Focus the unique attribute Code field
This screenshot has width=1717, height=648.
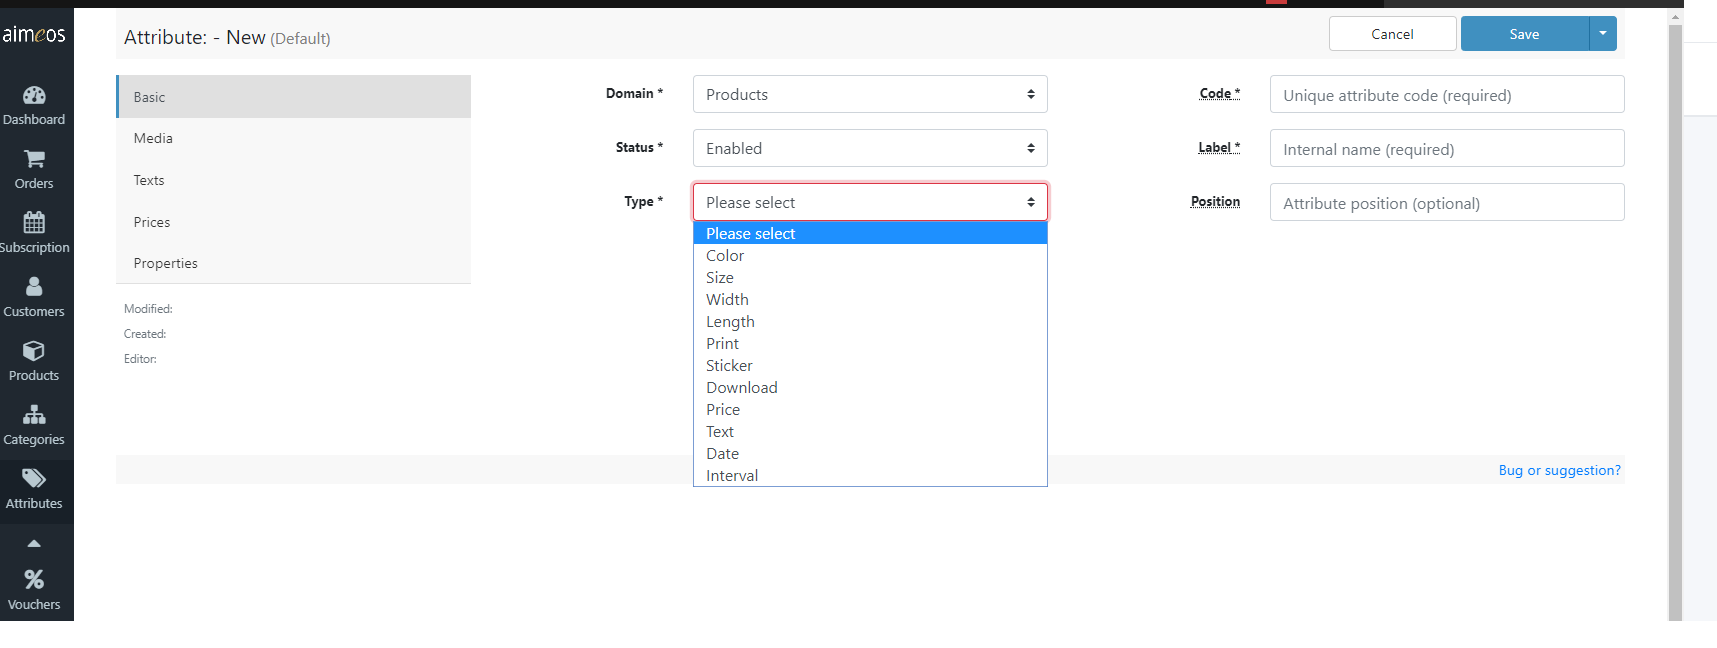pyautogui.click(x=1447, y=95)
